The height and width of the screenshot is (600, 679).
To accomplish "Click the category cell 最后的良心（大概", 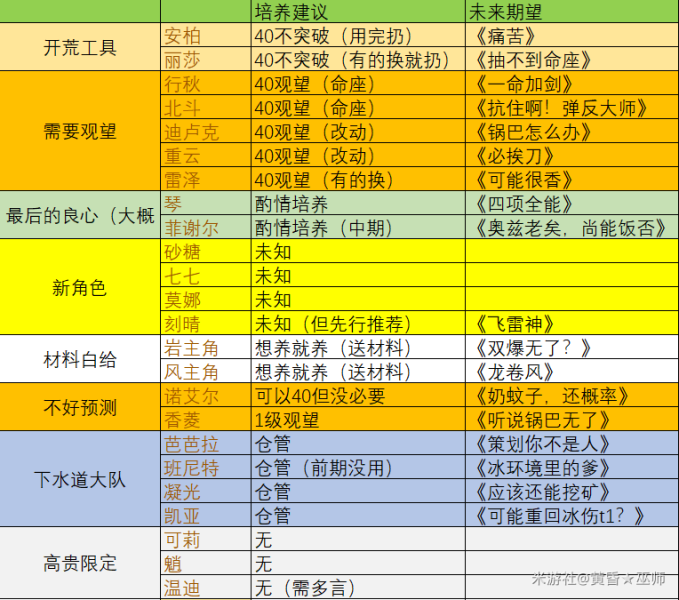I will tap(80, 215).
